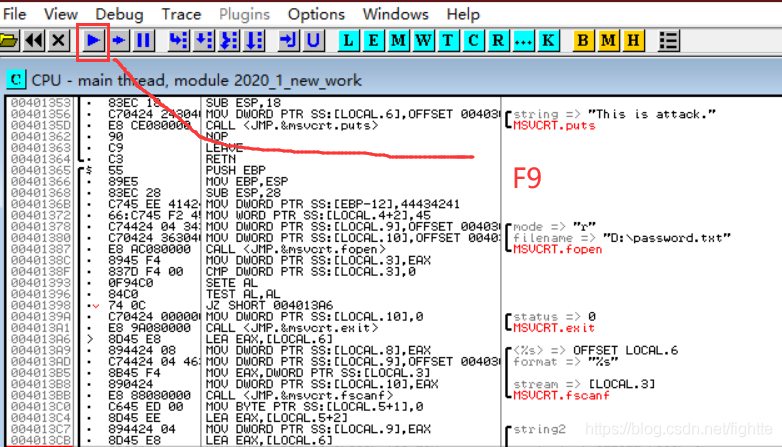Click the Trace into icon
Screen dimensions: 782x447
pos(229,40)
